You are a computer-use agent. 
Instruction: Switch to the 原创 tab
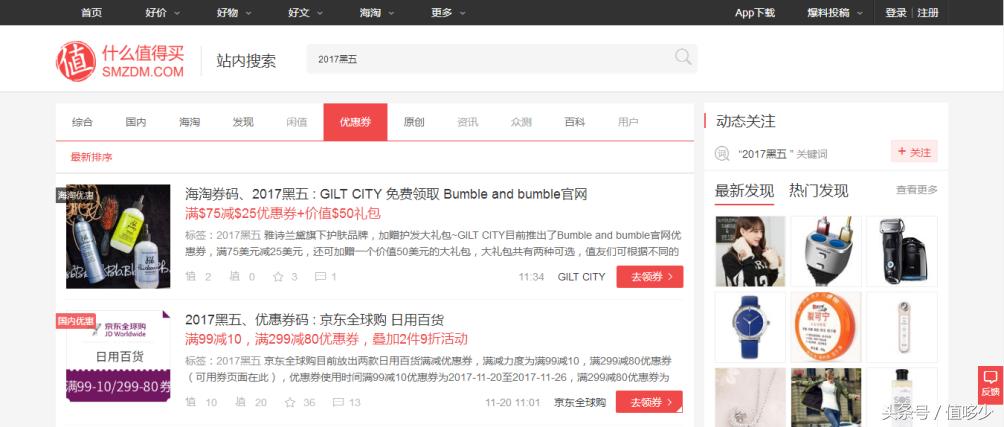[x=414, y=122]
